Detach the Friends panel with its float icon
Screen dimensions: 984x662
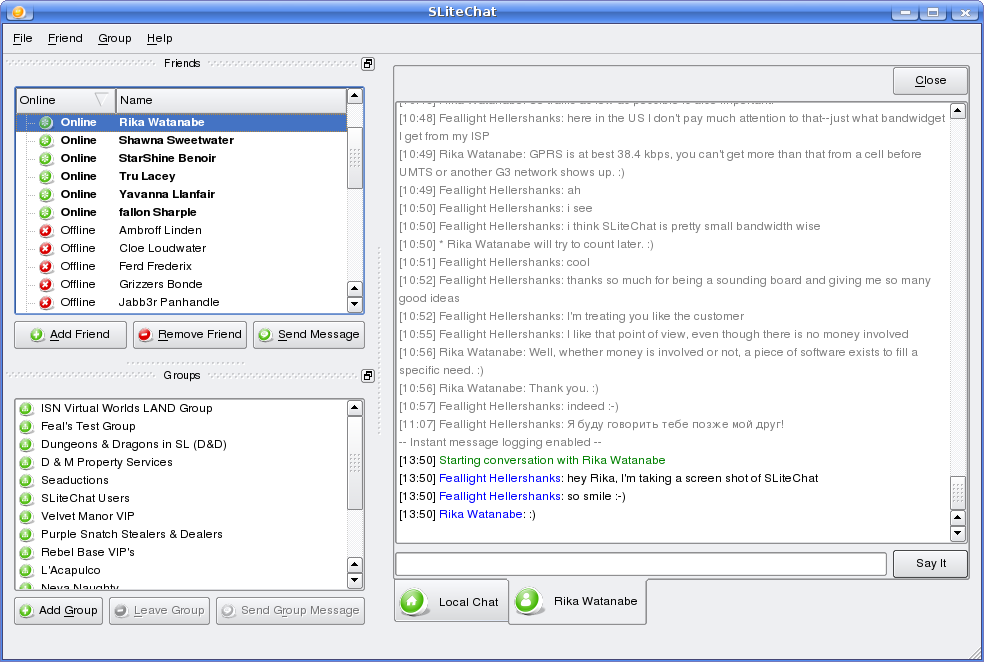pos(368,63)
